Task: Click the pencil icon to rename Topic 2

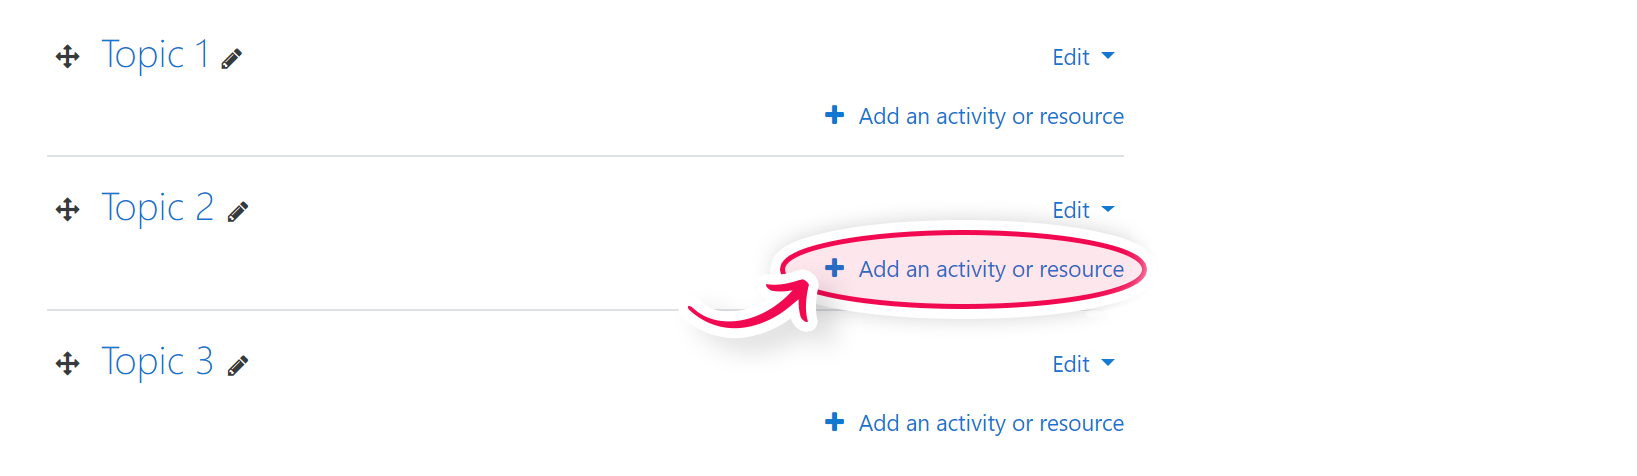Action: tap(237, 212)
